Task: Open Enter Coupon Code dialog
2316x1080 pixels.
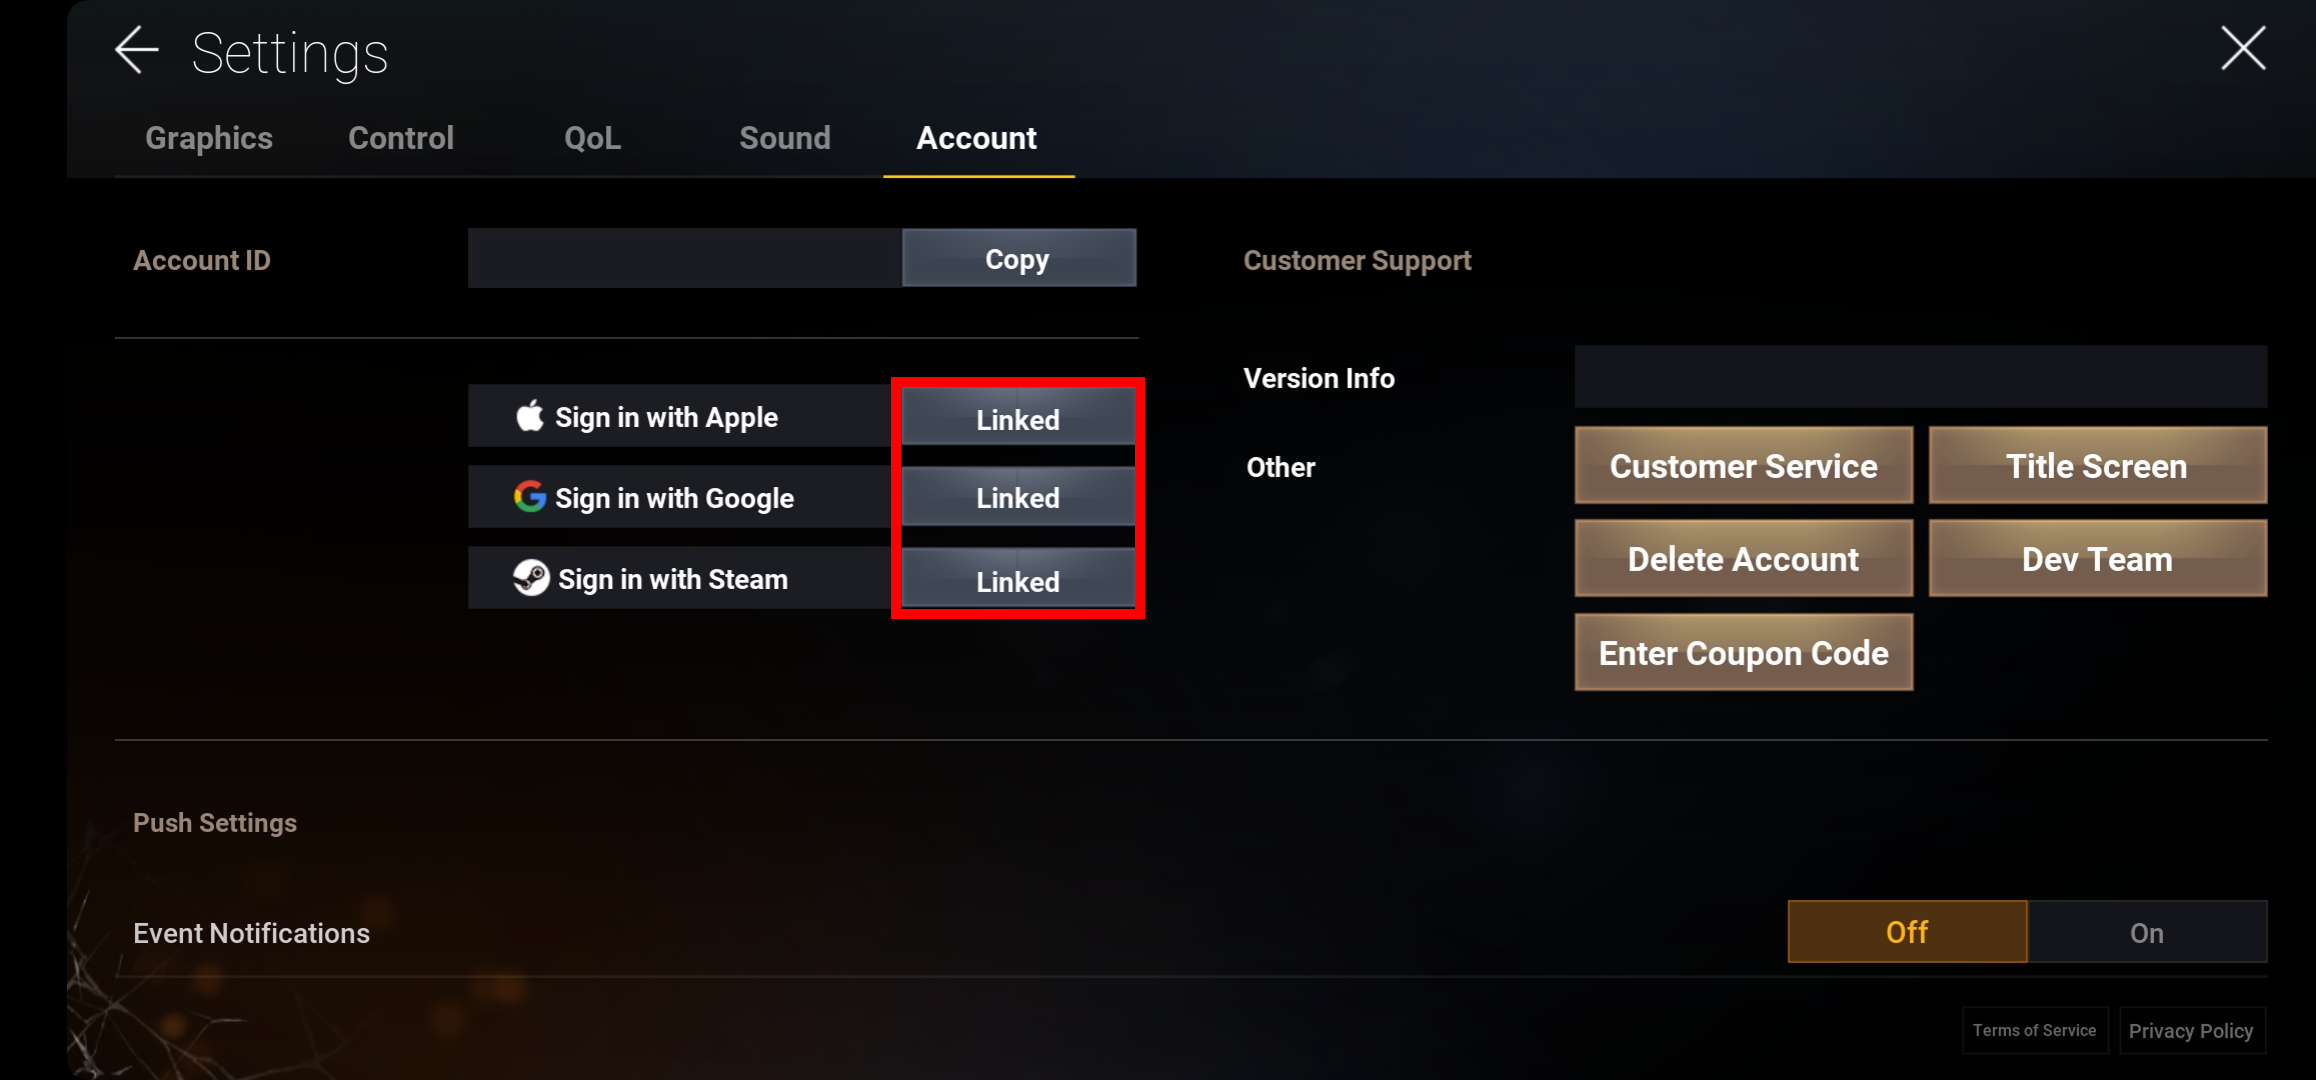Action: (x=1744, y=653)
